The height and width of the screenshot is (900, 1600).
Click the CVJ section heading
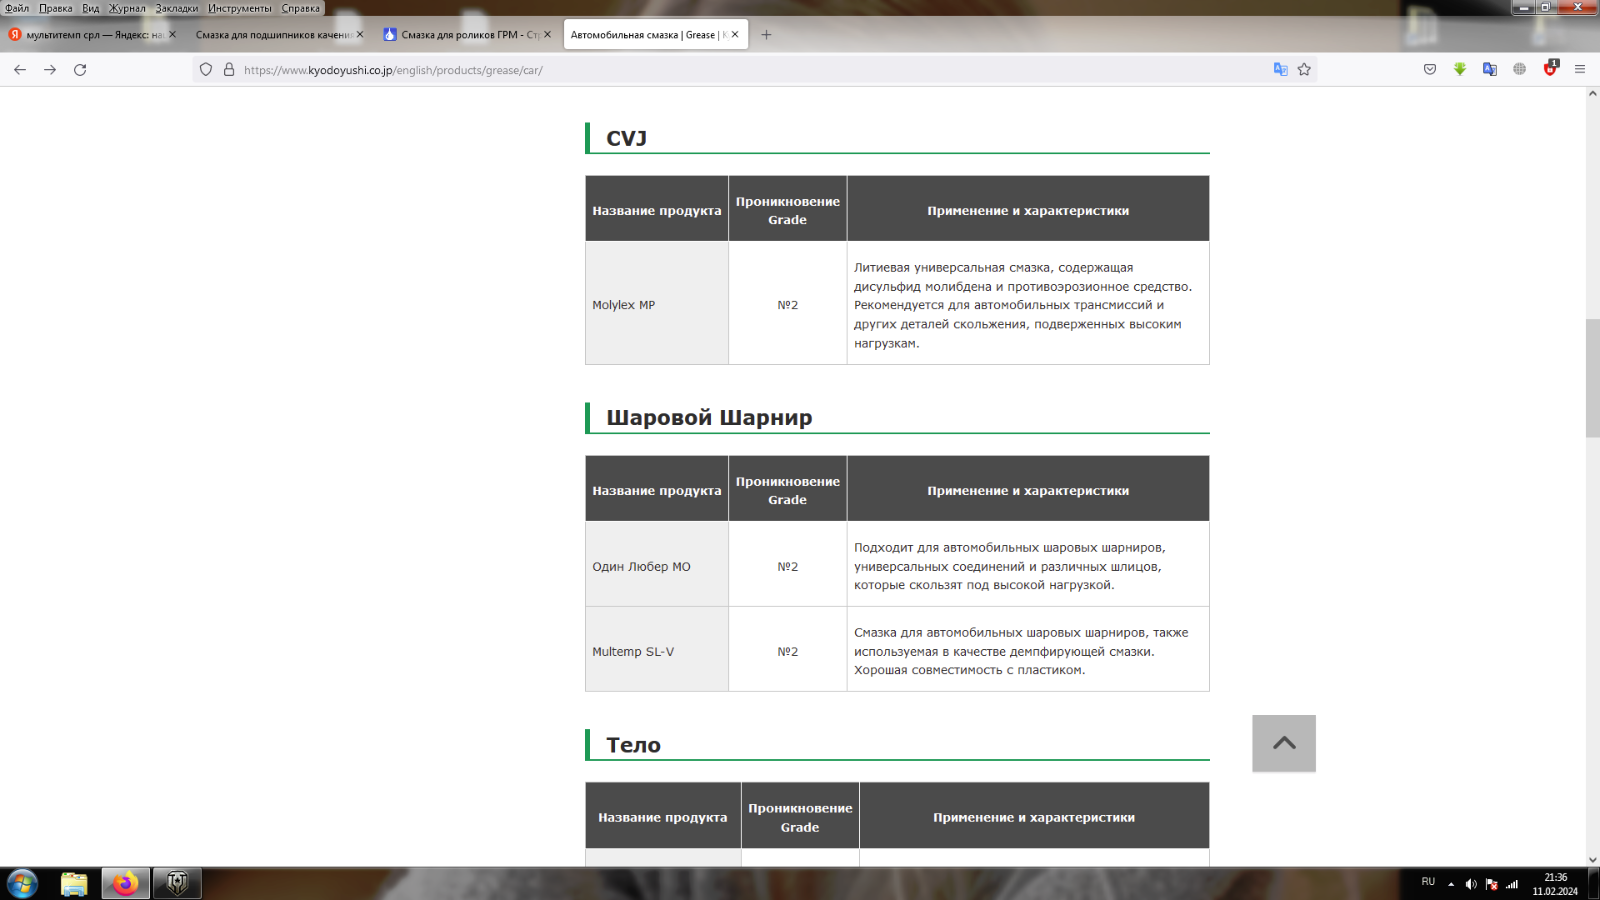point(626,138)
